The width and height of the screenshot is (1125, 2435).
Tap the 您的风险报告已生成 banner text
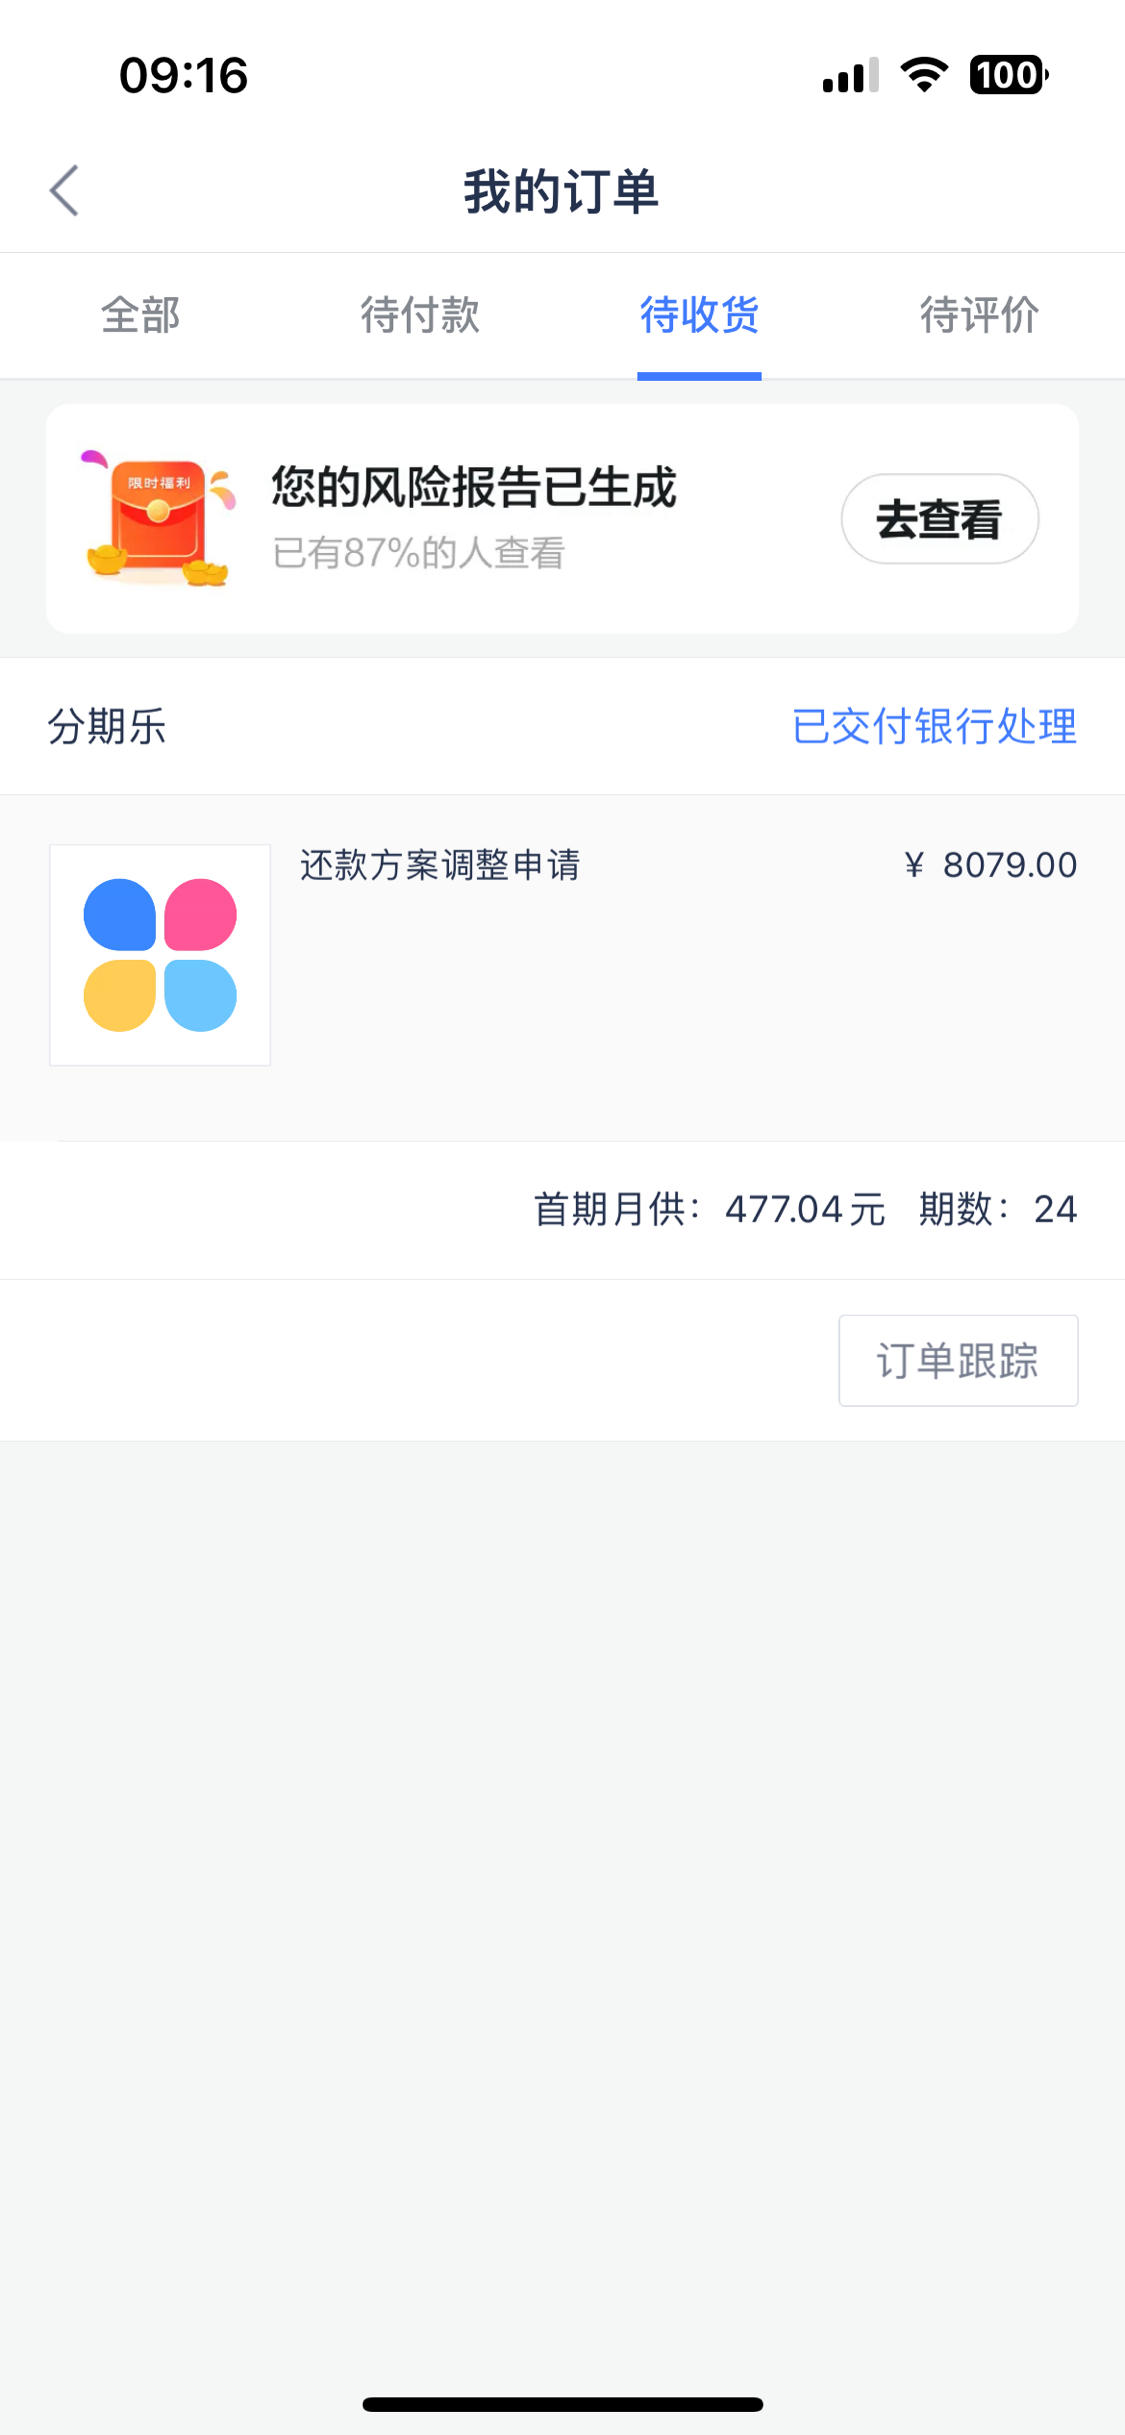point(474,487)
